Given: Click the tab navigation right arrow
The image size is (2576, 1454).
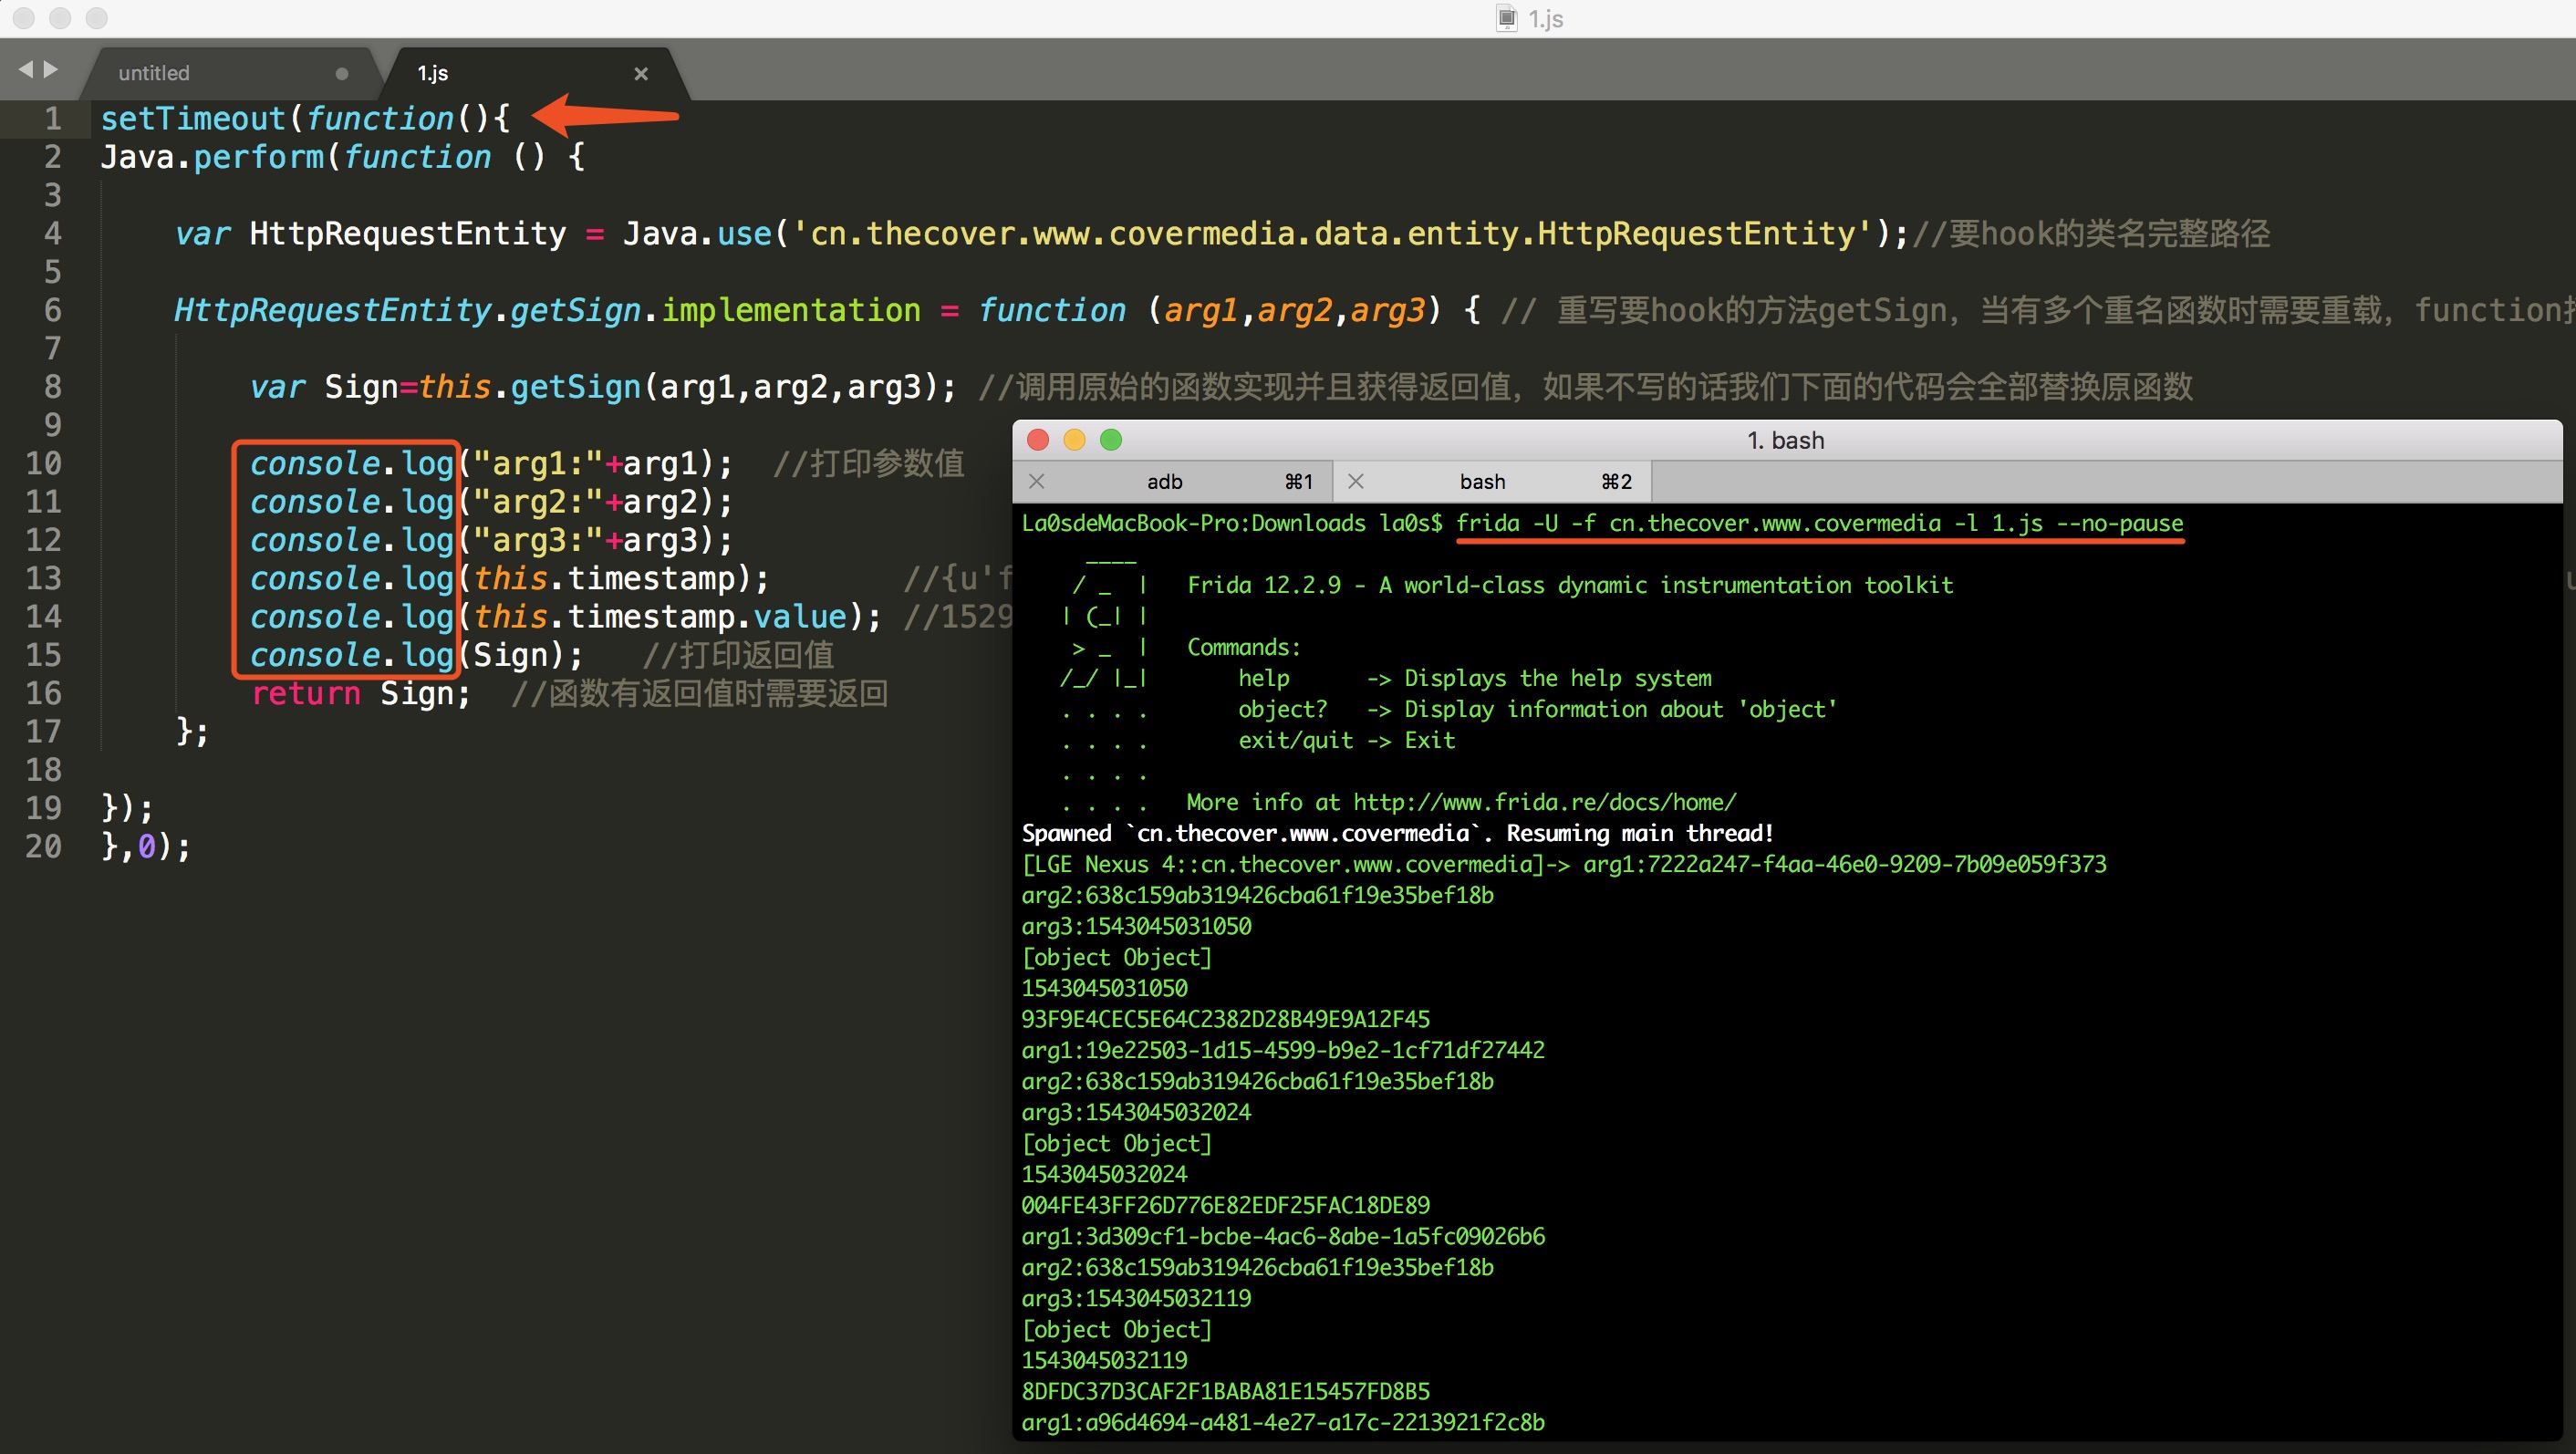Looking at the screenshot, I should 51,69.
